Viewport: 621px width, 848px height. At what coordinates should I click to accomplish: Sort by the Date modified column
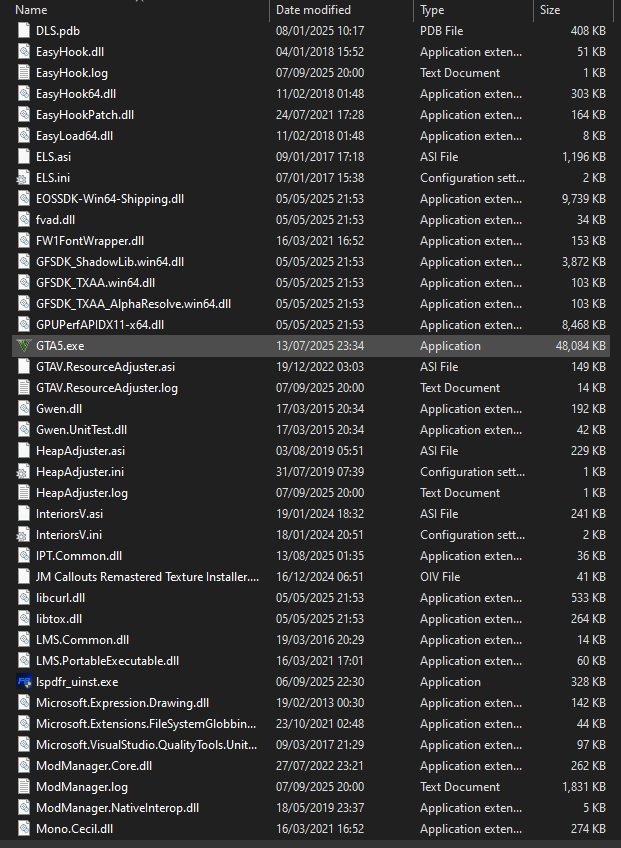[313, 9]
